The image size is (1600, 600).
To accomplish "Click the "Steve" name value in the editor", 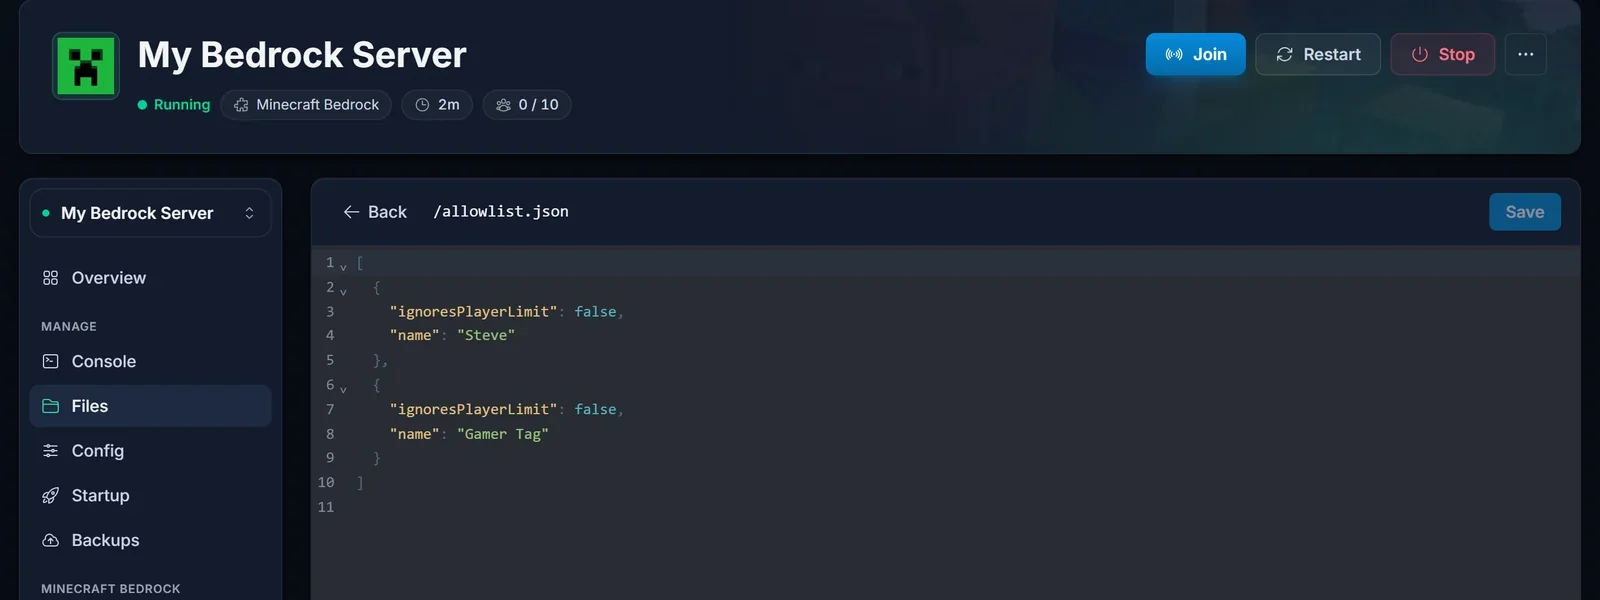I will (x=486, y=336).
